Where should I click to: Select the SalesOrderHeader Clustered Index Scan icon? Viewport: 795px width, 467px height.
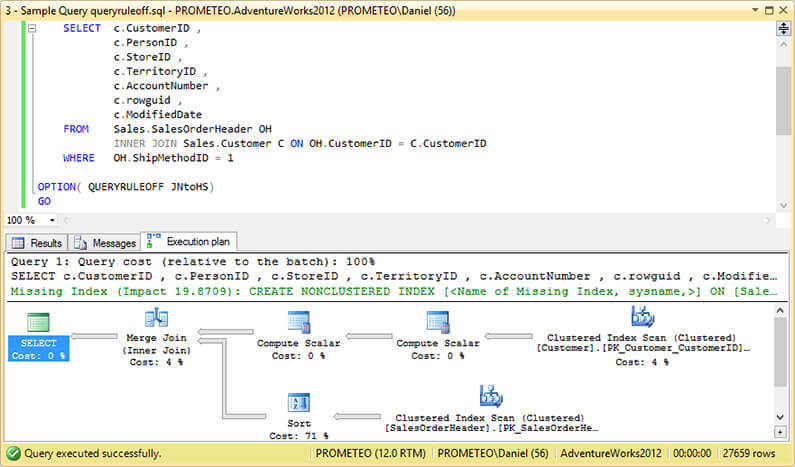pos(490,396)
